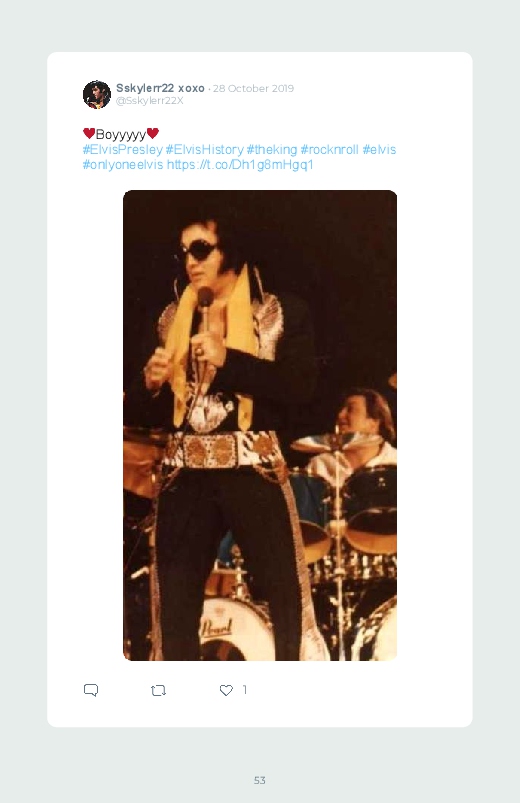Click the page number 53
The height and width of the screenshot is (803, 520).
coord(260,780)
